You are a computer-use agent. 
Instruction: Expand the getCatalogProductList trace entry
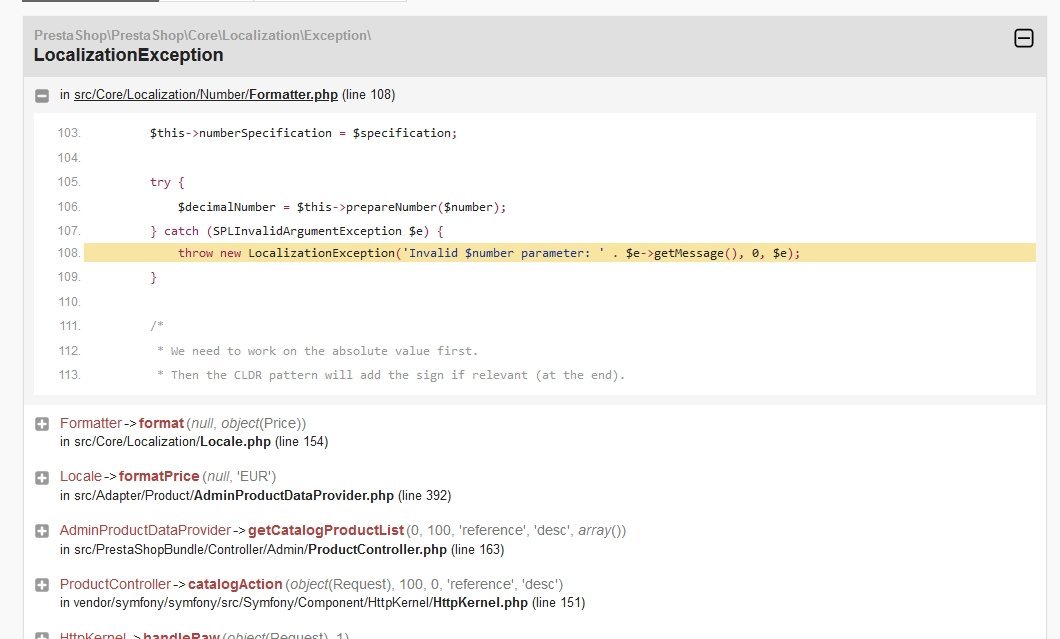42,531
